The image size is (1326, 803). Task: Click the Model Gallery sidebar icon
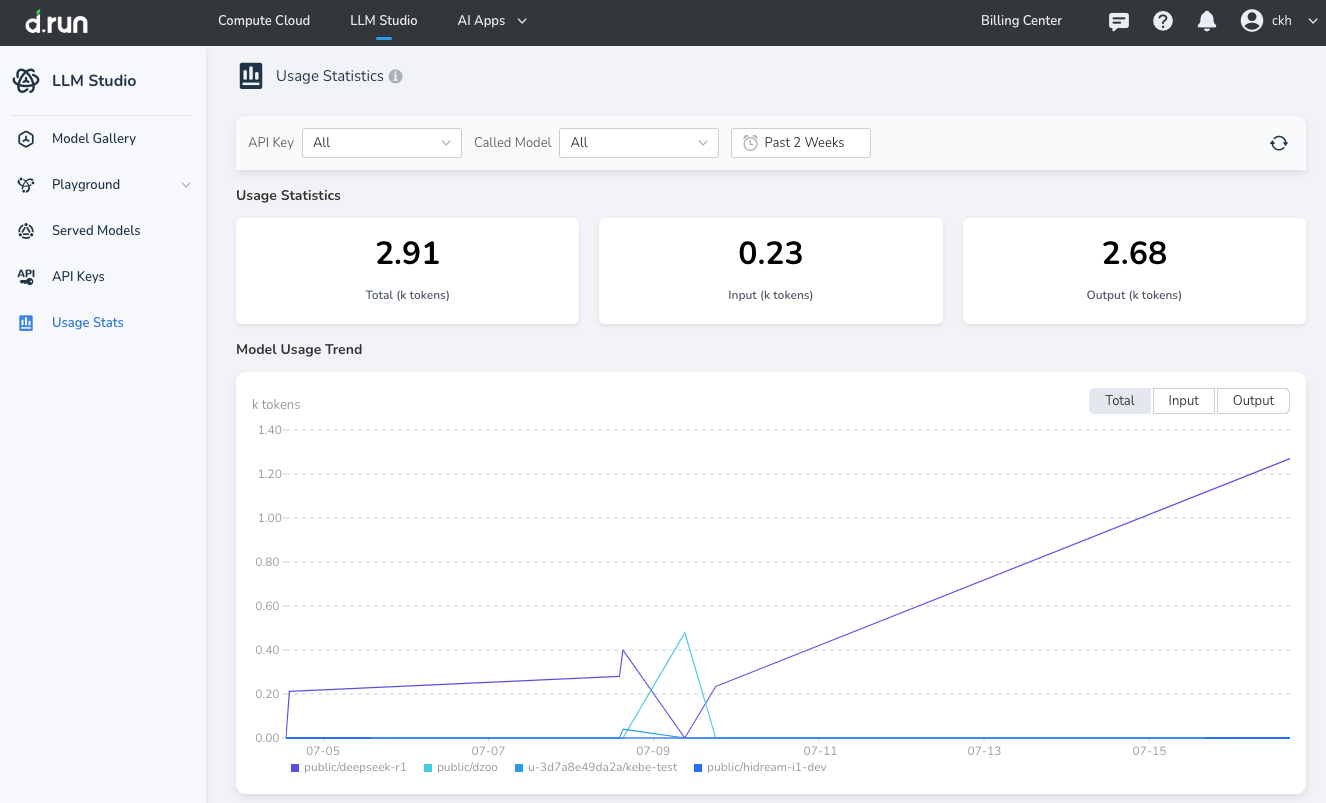[x=27, y=139]
